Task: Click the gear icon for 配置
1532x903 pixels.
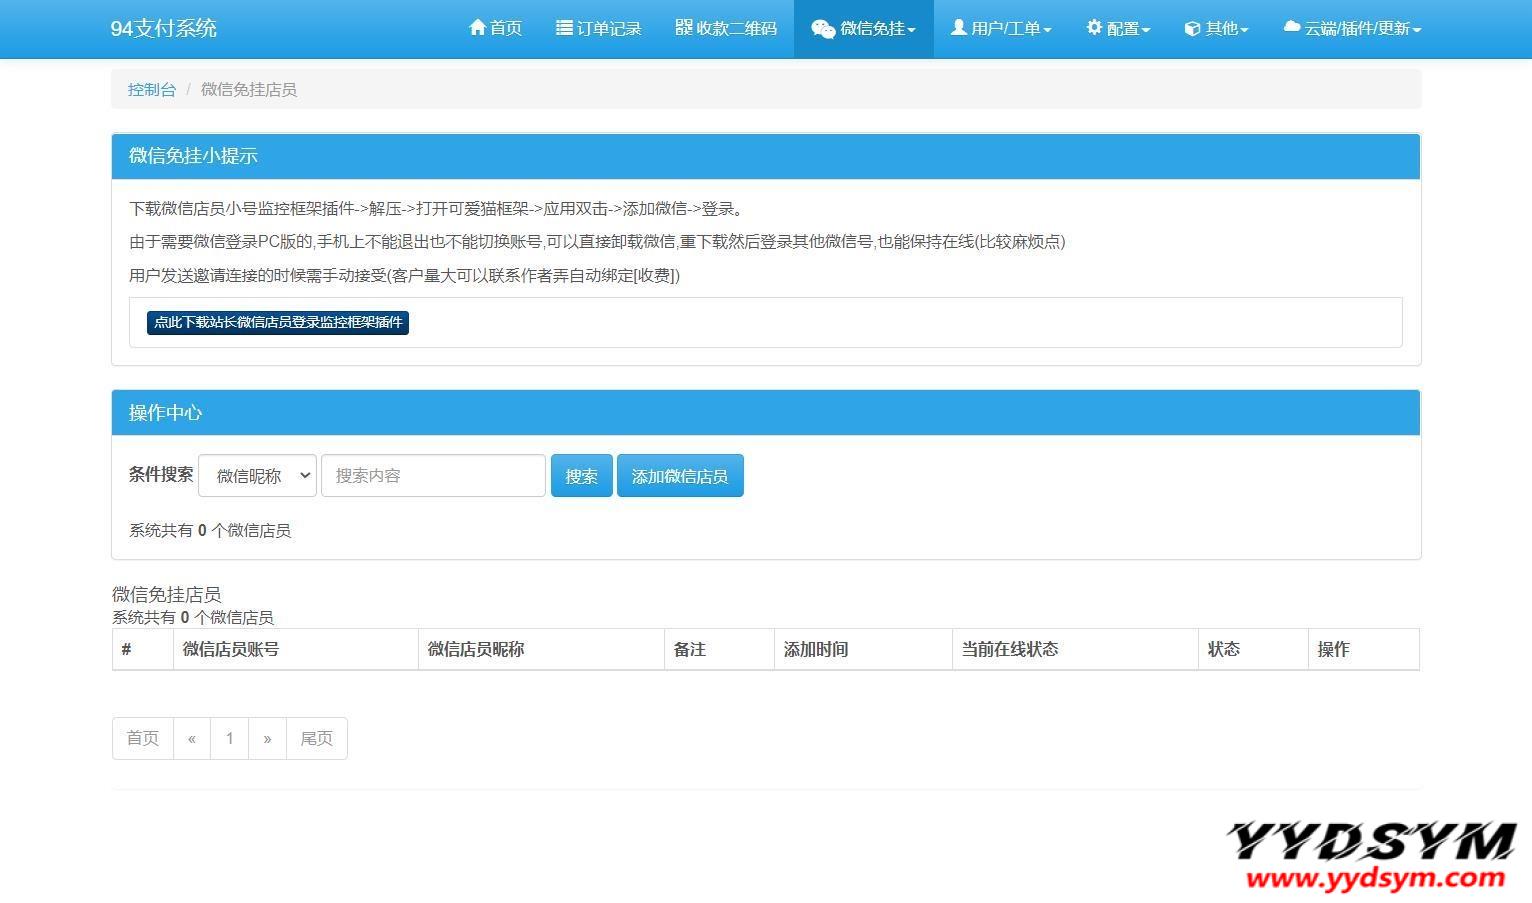Action: point(1094,28)
